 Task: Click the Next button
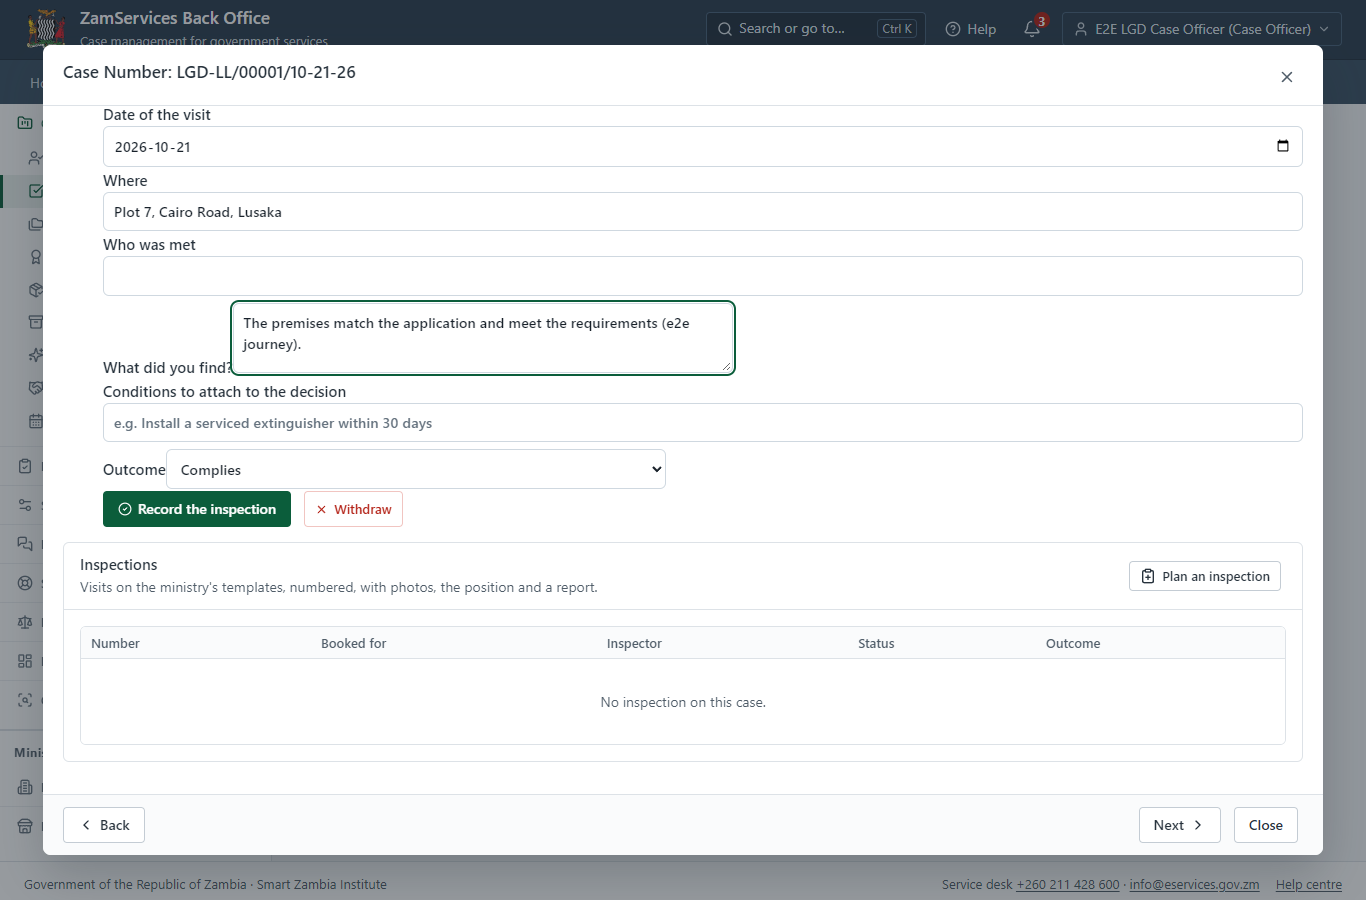tap(1180, 825)
